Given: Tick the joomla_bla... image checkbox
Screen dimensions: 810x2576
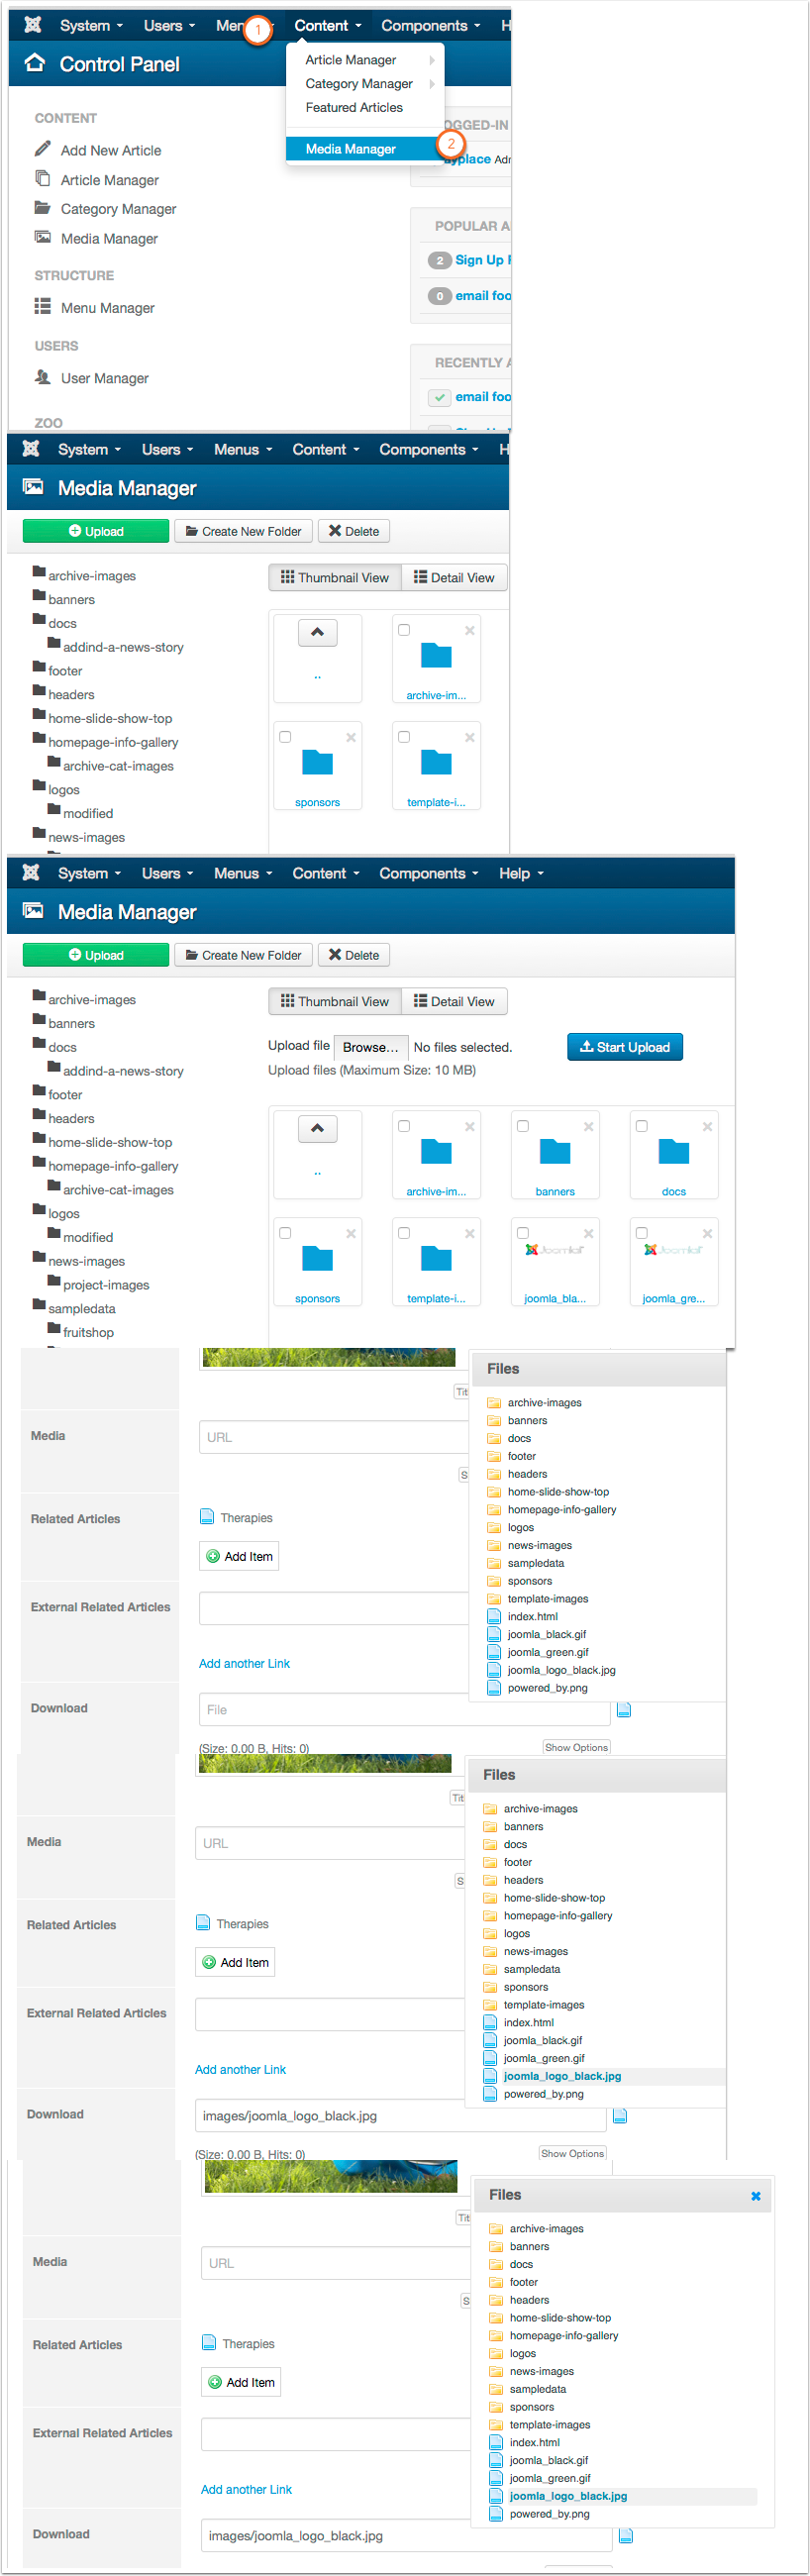Looking at the screenshot, I should point(522,1233).
